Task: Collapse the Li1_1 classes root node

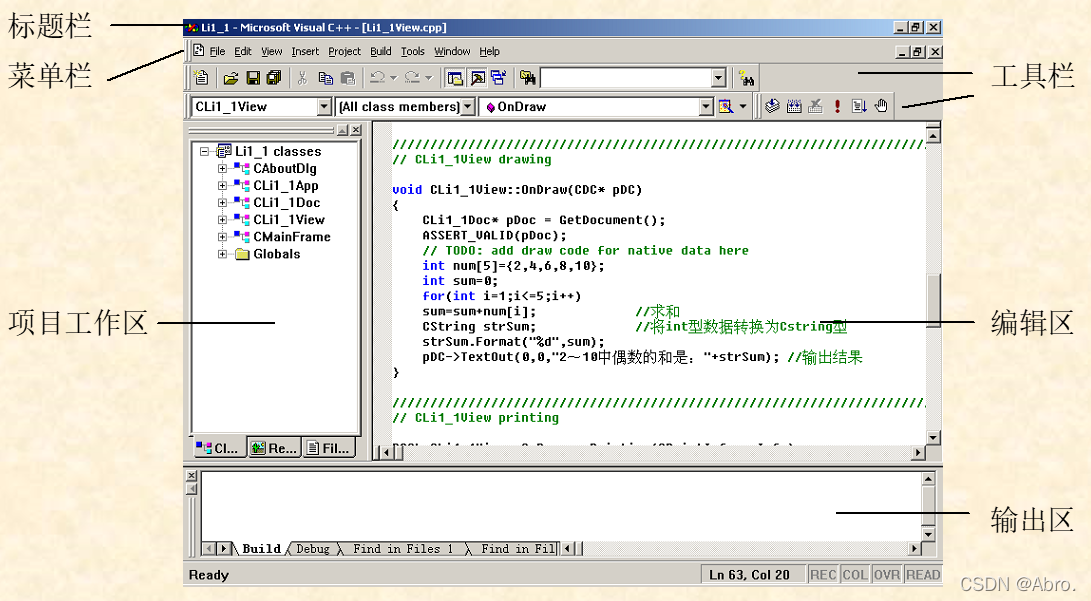Action: tap(204, 151)
